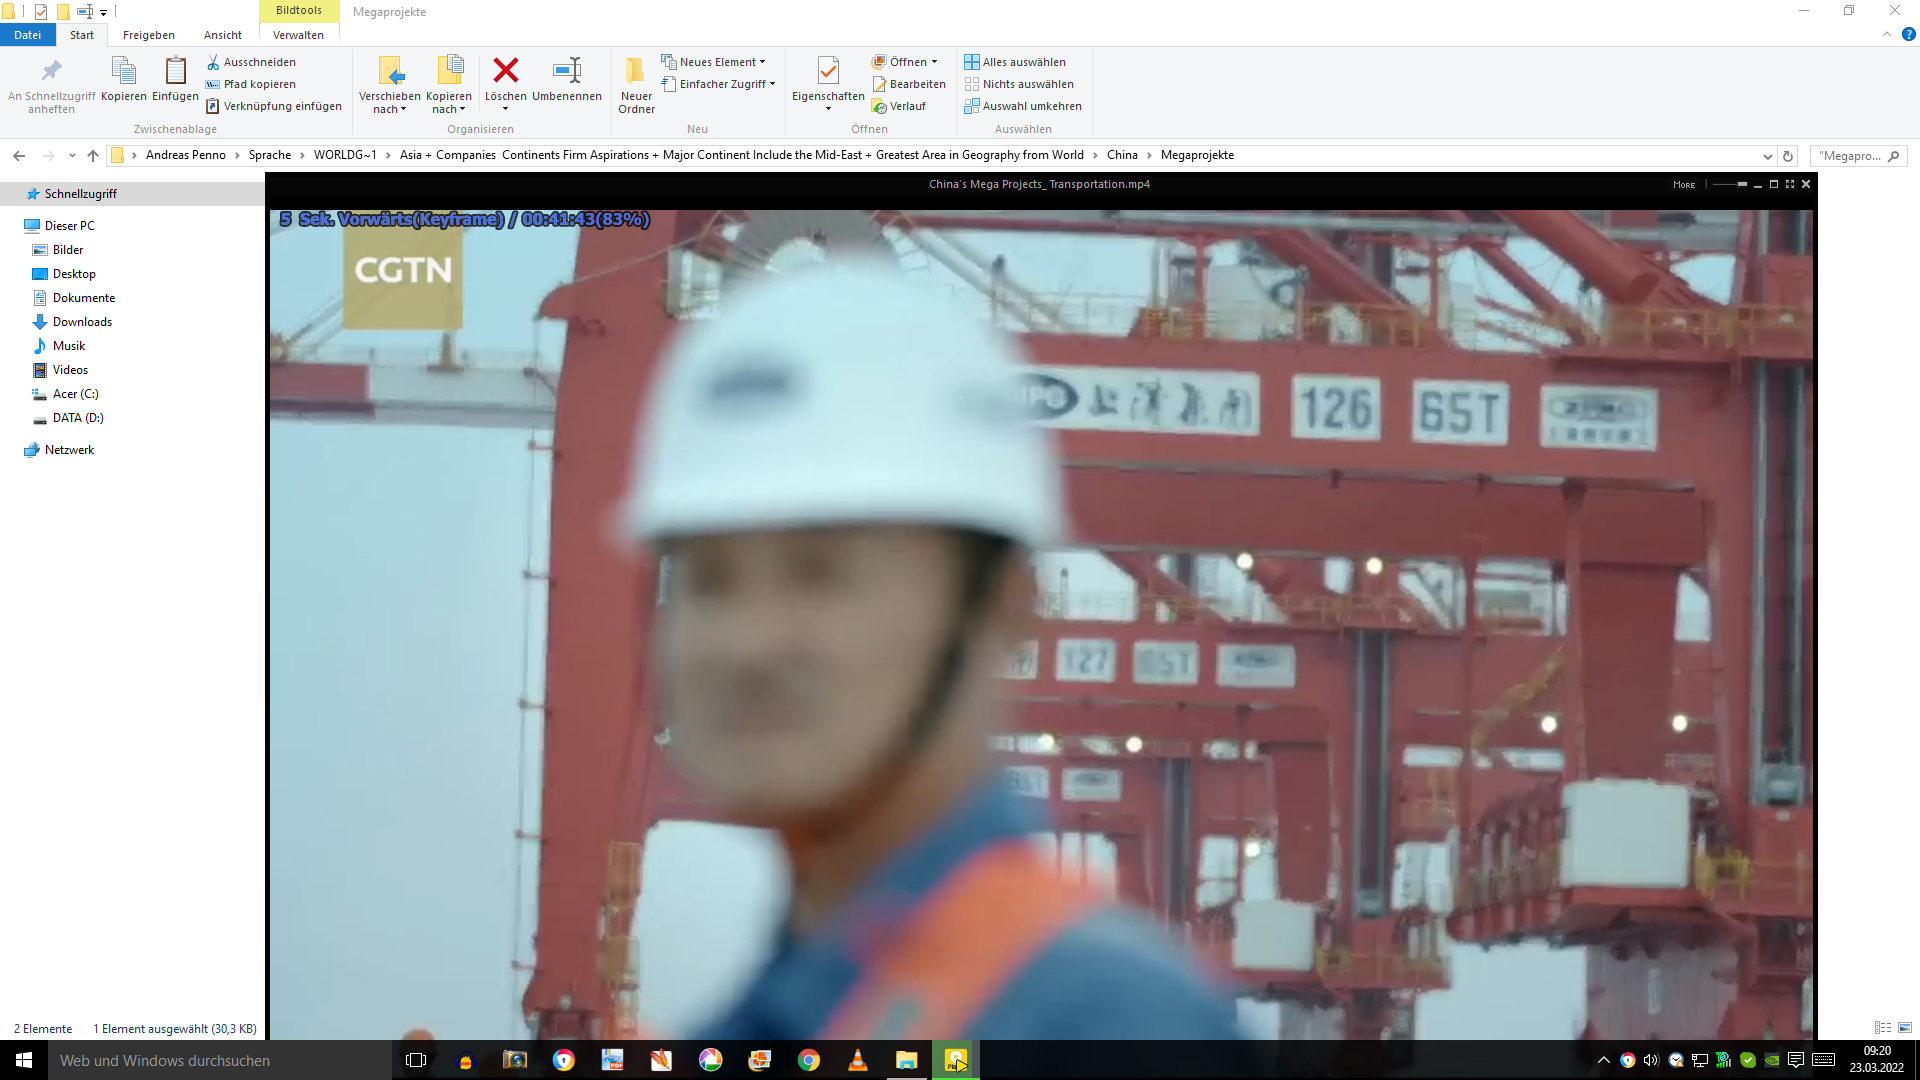
Task: Switch Explorer to details view icon
Action: [1883, 1028]
